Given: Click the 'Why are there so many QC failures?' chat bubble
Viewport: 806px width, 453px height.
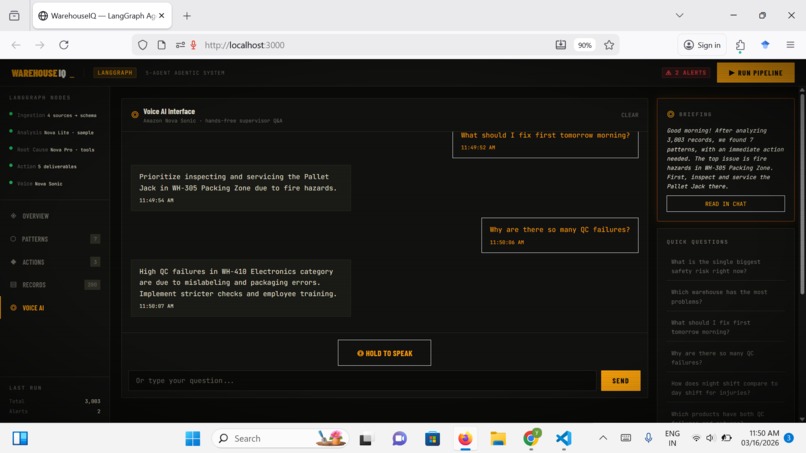Looking at the screenshot, I should (x=560, y=235).
